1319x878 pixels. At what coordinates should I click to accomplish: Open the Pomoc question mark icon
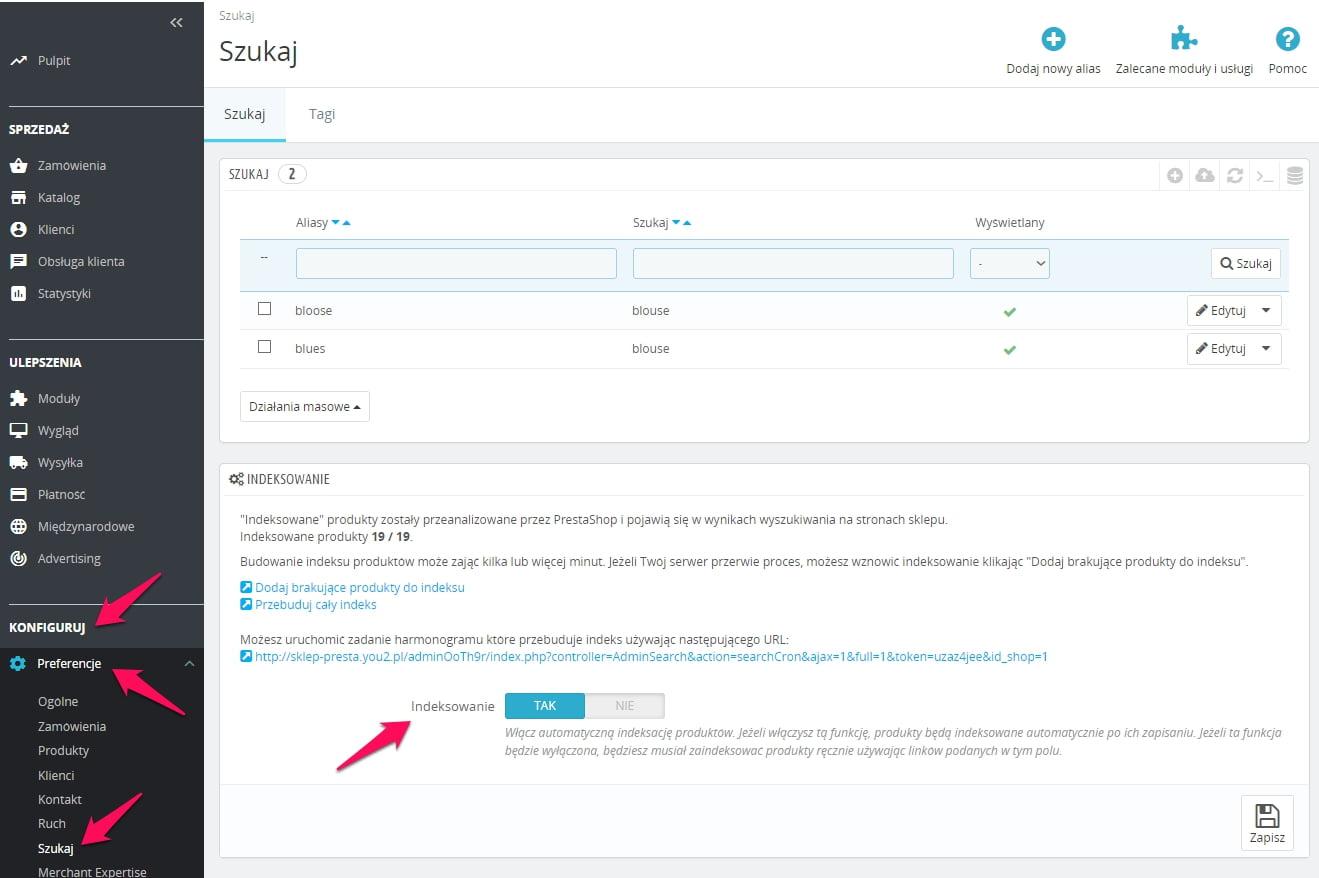[x=1287, y=39]
